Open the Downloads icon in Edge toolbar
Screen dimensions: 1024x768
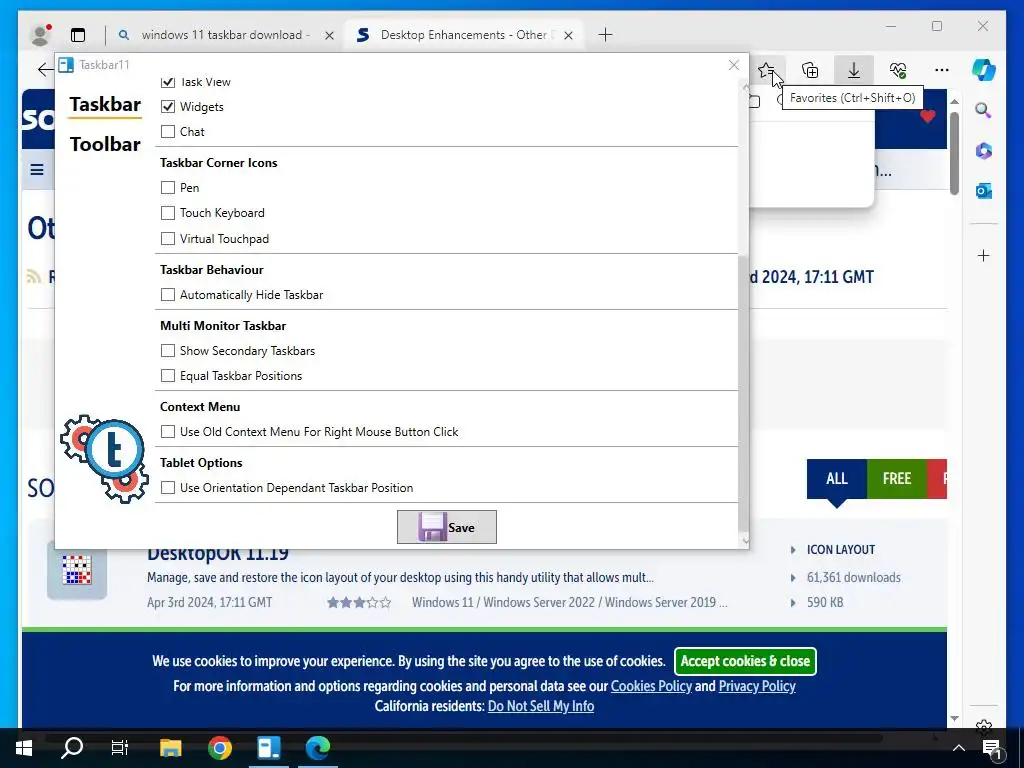click(x=854, y=69)
